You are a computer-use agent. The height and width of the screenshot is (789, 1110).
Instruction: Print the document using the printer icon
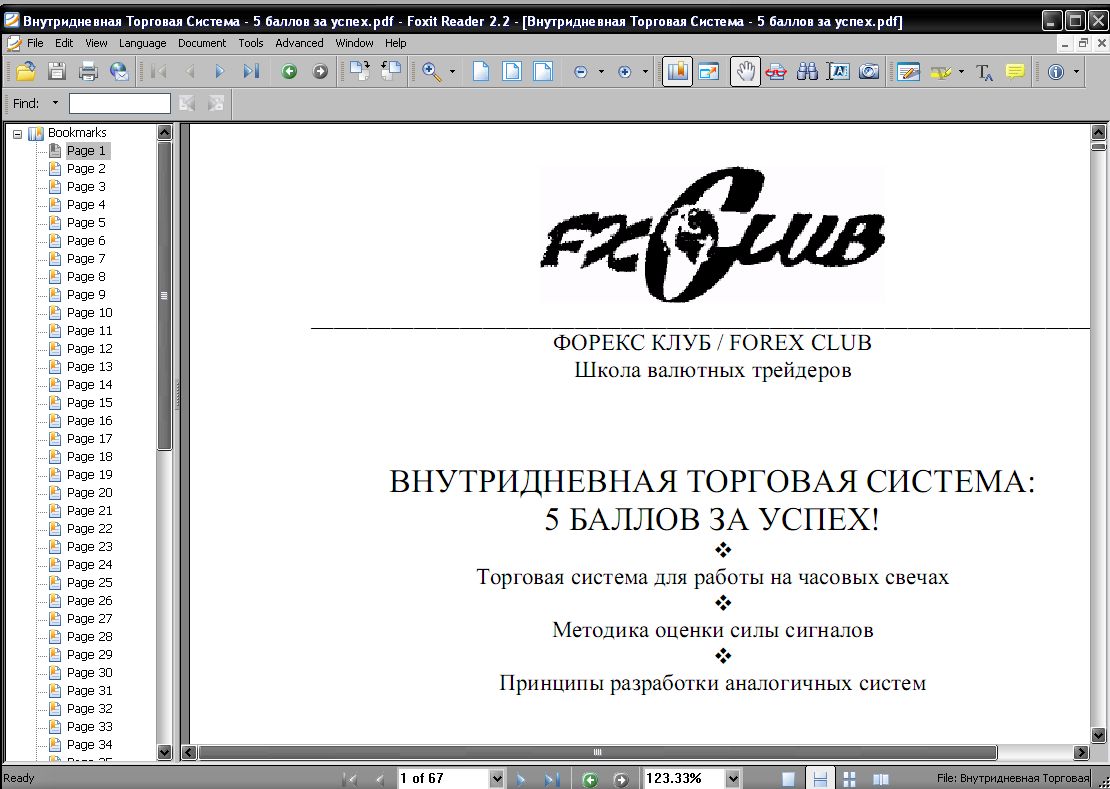88,71
